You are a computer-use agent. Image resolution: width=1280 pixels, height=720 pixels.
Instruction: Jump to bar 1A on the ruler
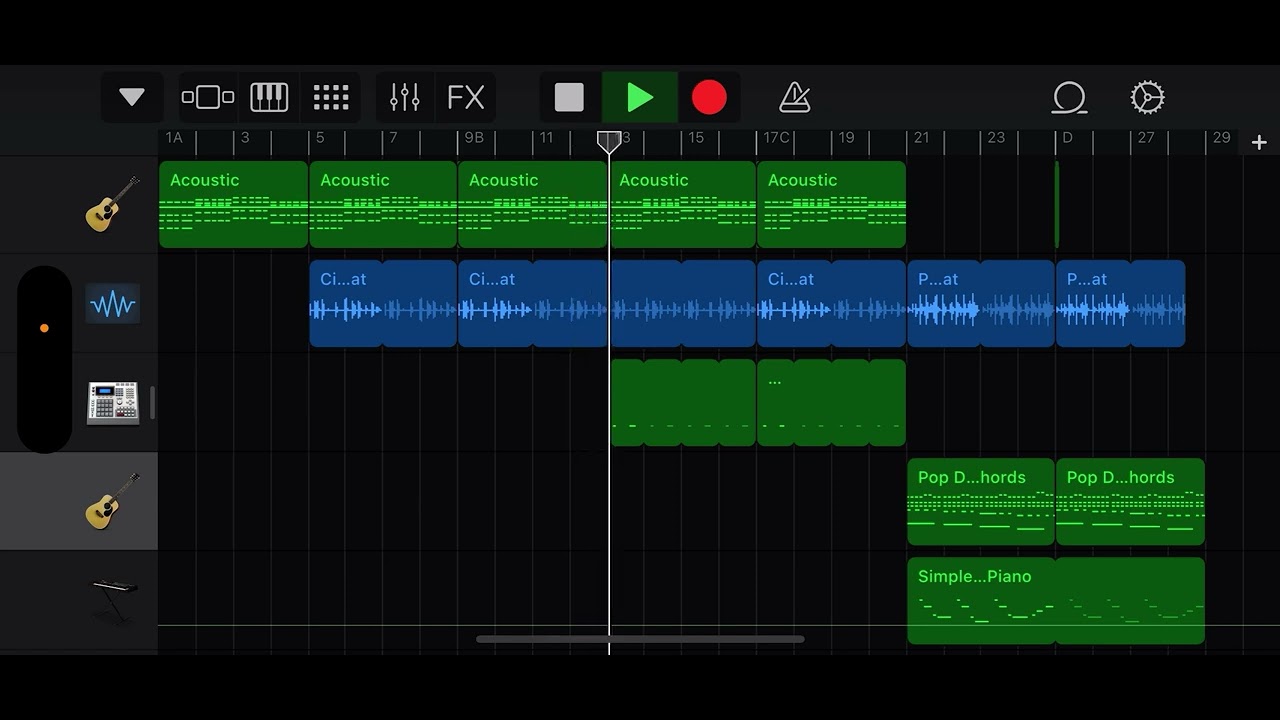coord(174,138)
